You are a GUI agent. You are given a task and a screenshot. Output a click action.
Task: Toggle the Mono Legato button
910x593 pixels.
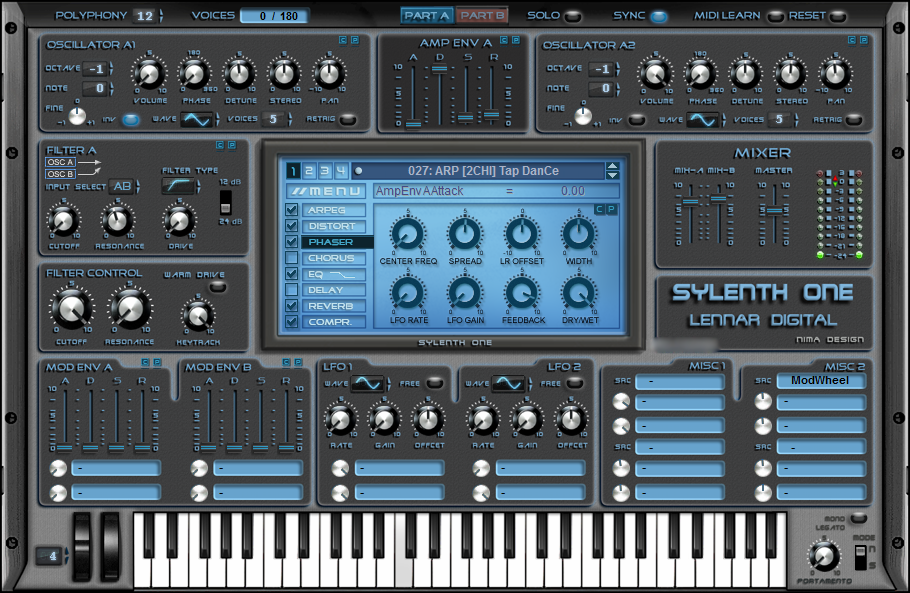click(858, 519)
